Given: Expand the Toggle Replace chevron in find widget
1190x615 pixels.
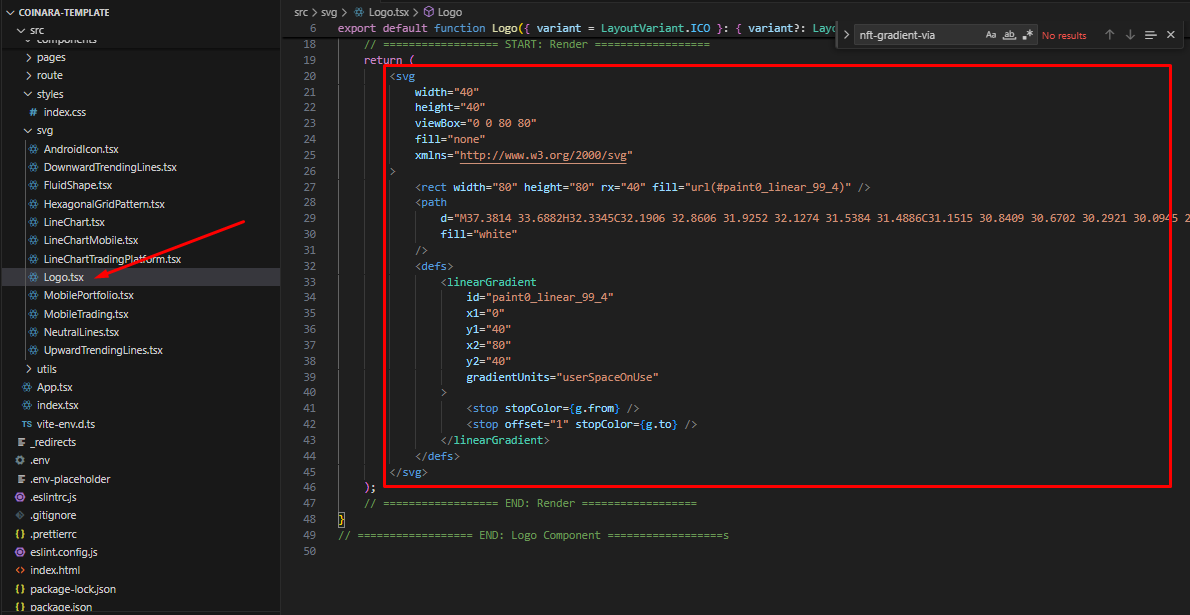Looking at the screenshot, I should 847,35.
